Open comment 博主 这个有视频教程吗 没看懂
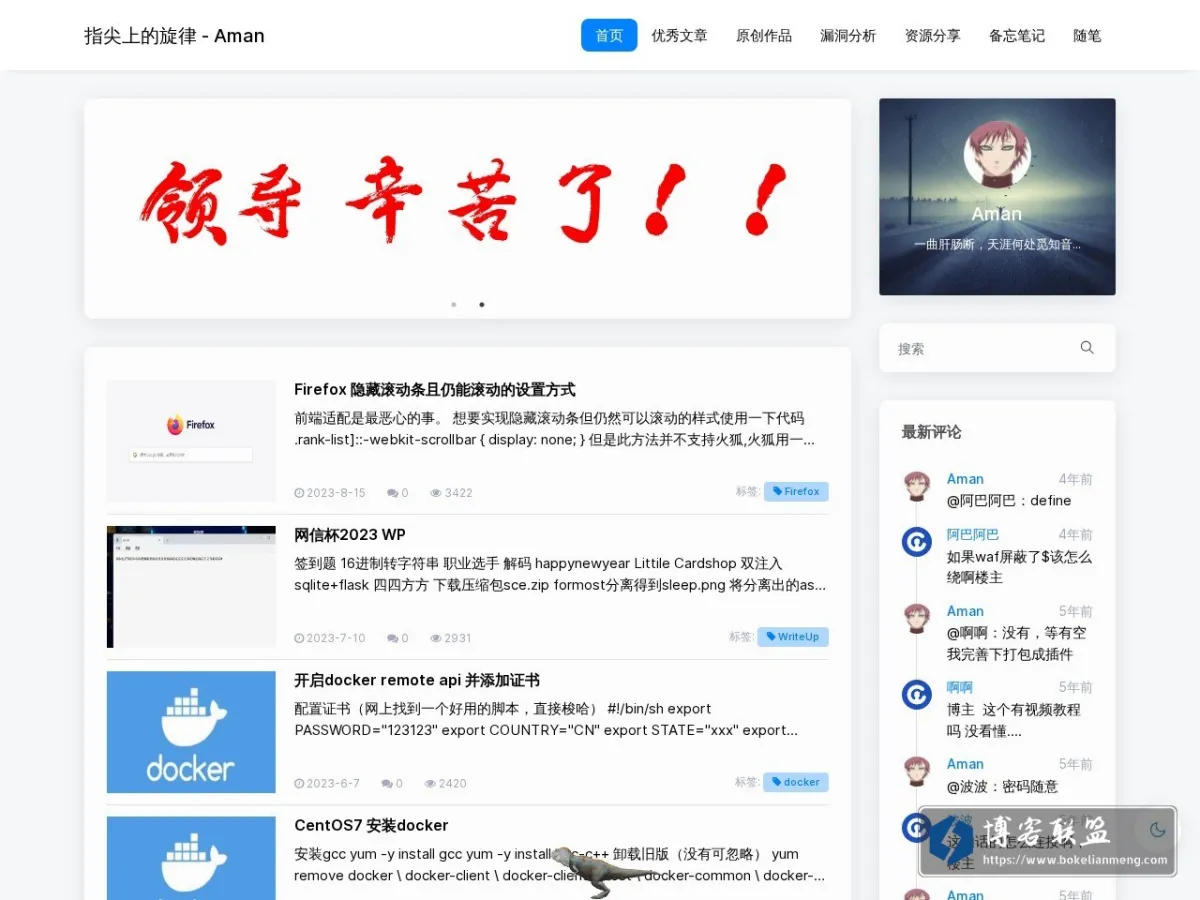 1014,720
